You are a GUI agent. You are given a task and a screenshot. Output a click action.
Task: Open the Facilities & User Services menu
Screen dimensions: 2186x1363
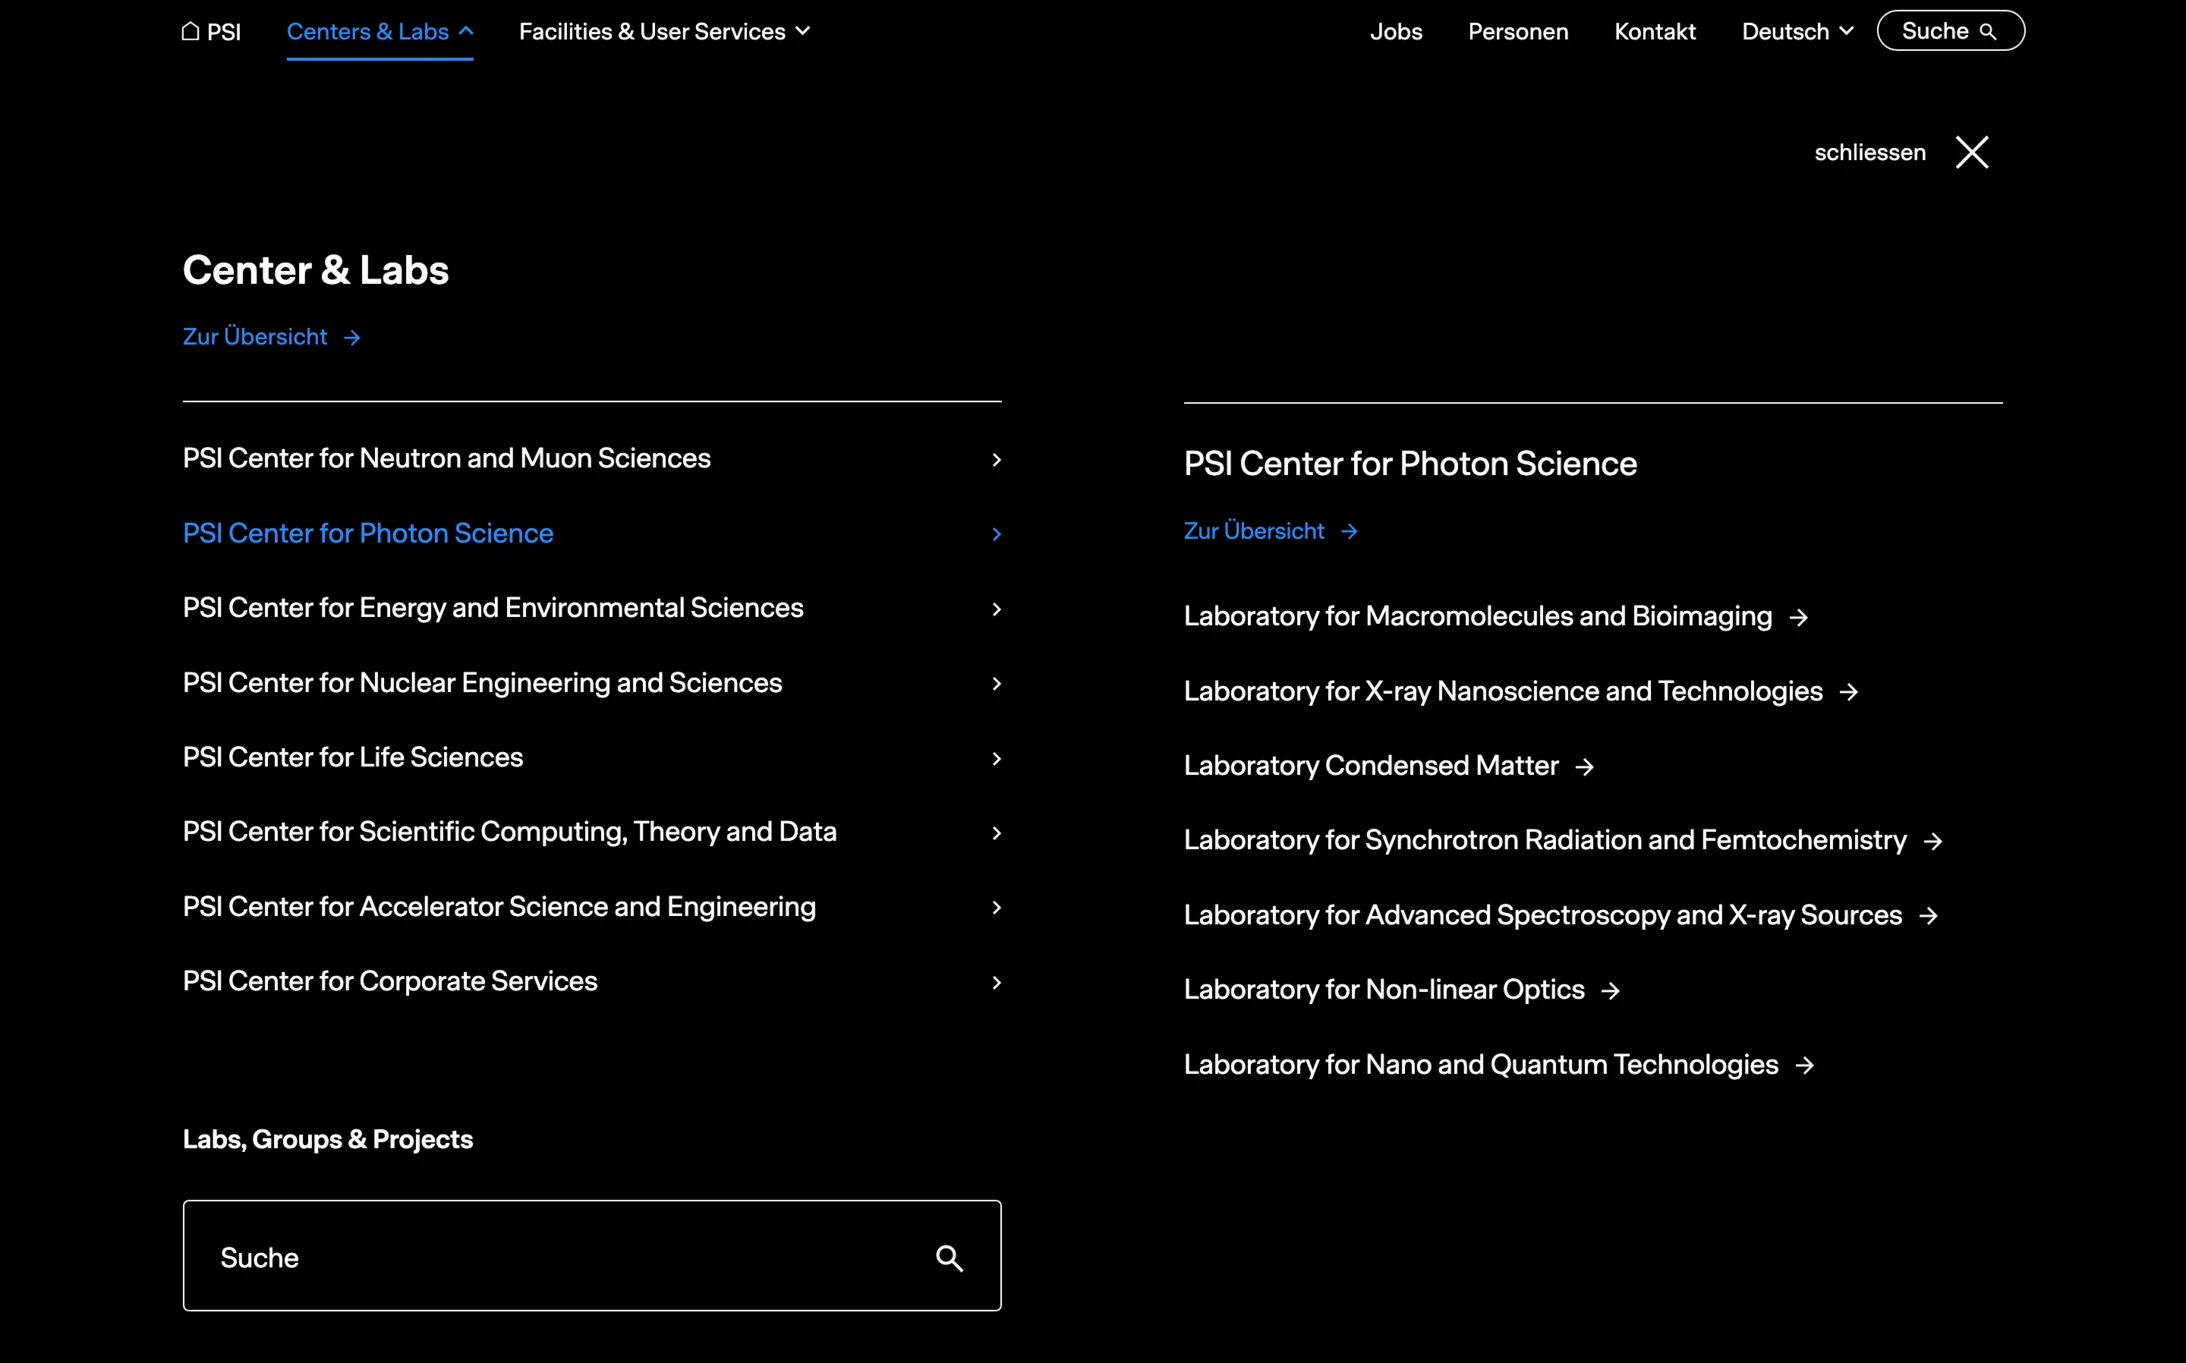[664, 31]
